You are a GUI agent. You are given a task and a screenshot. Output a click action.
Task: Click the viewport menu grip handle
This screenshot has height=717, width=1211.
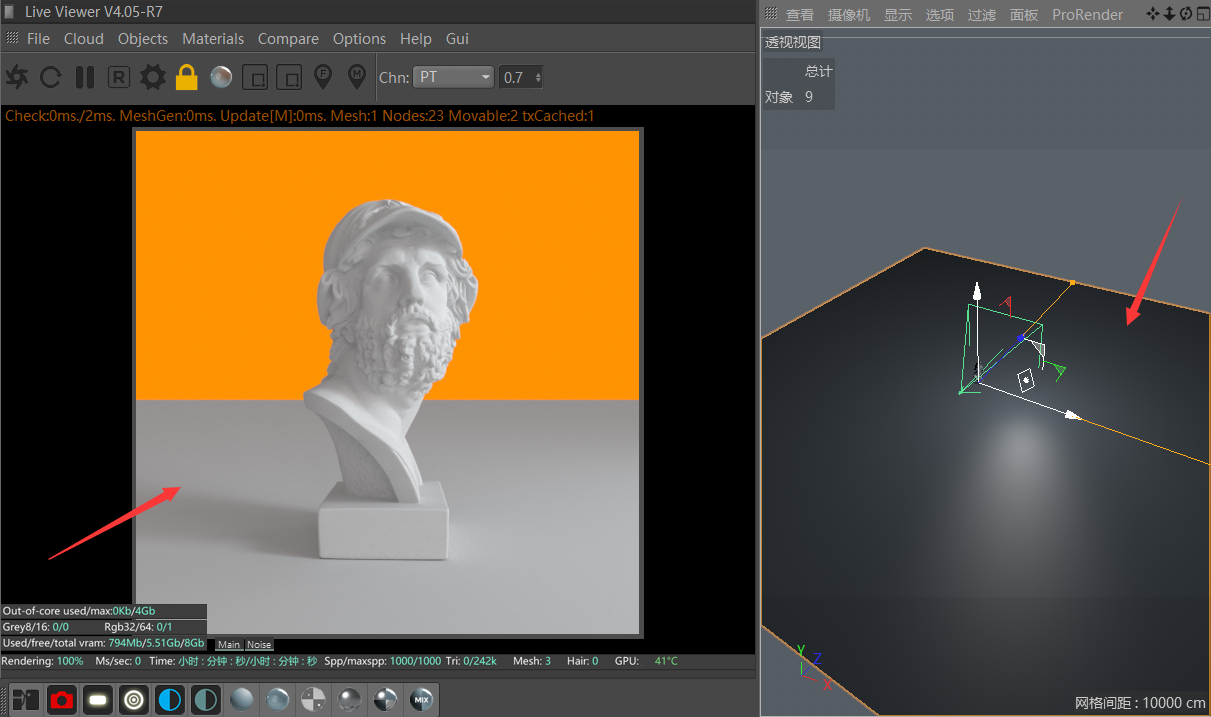(771, 14)
